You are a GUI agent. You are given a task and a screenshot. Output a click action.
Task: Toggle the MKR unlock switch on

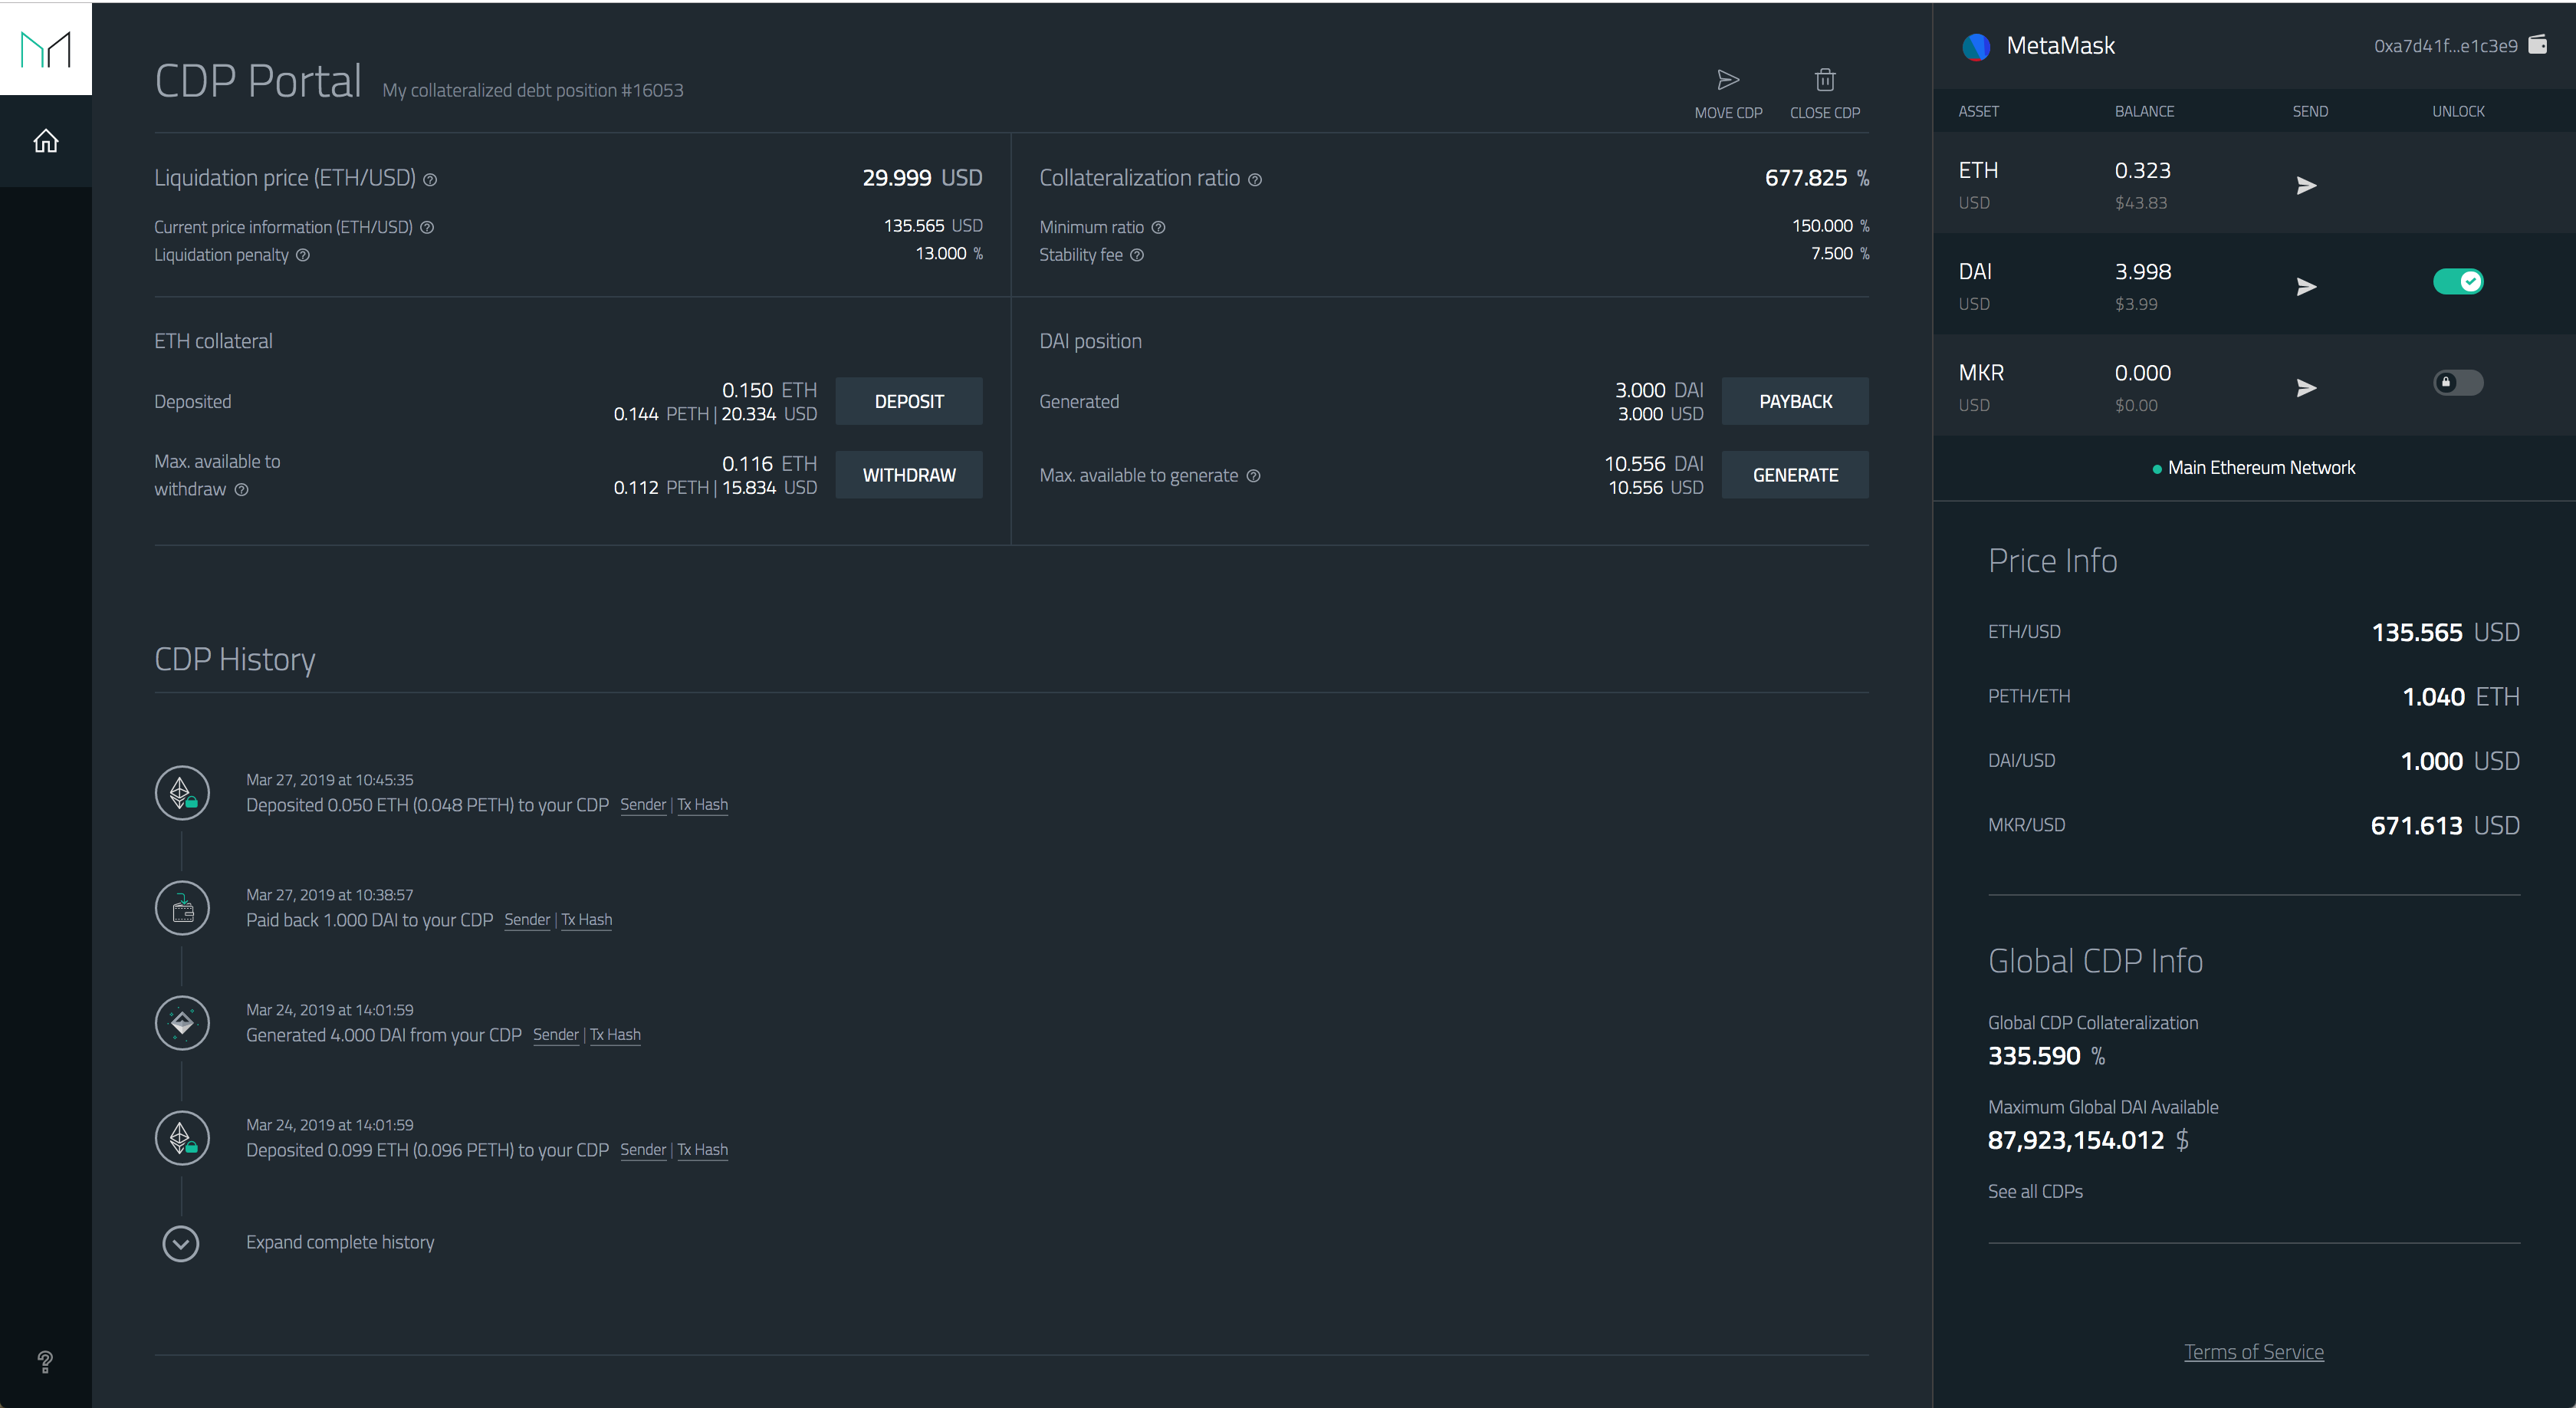[x=2458, y=382]
